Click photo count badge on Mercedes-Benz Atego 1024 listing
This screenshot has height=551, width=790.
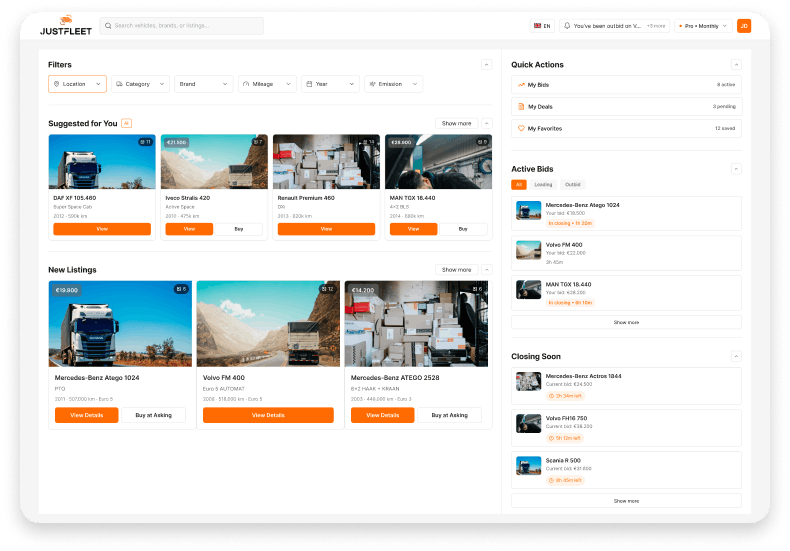tap(181, 289)
